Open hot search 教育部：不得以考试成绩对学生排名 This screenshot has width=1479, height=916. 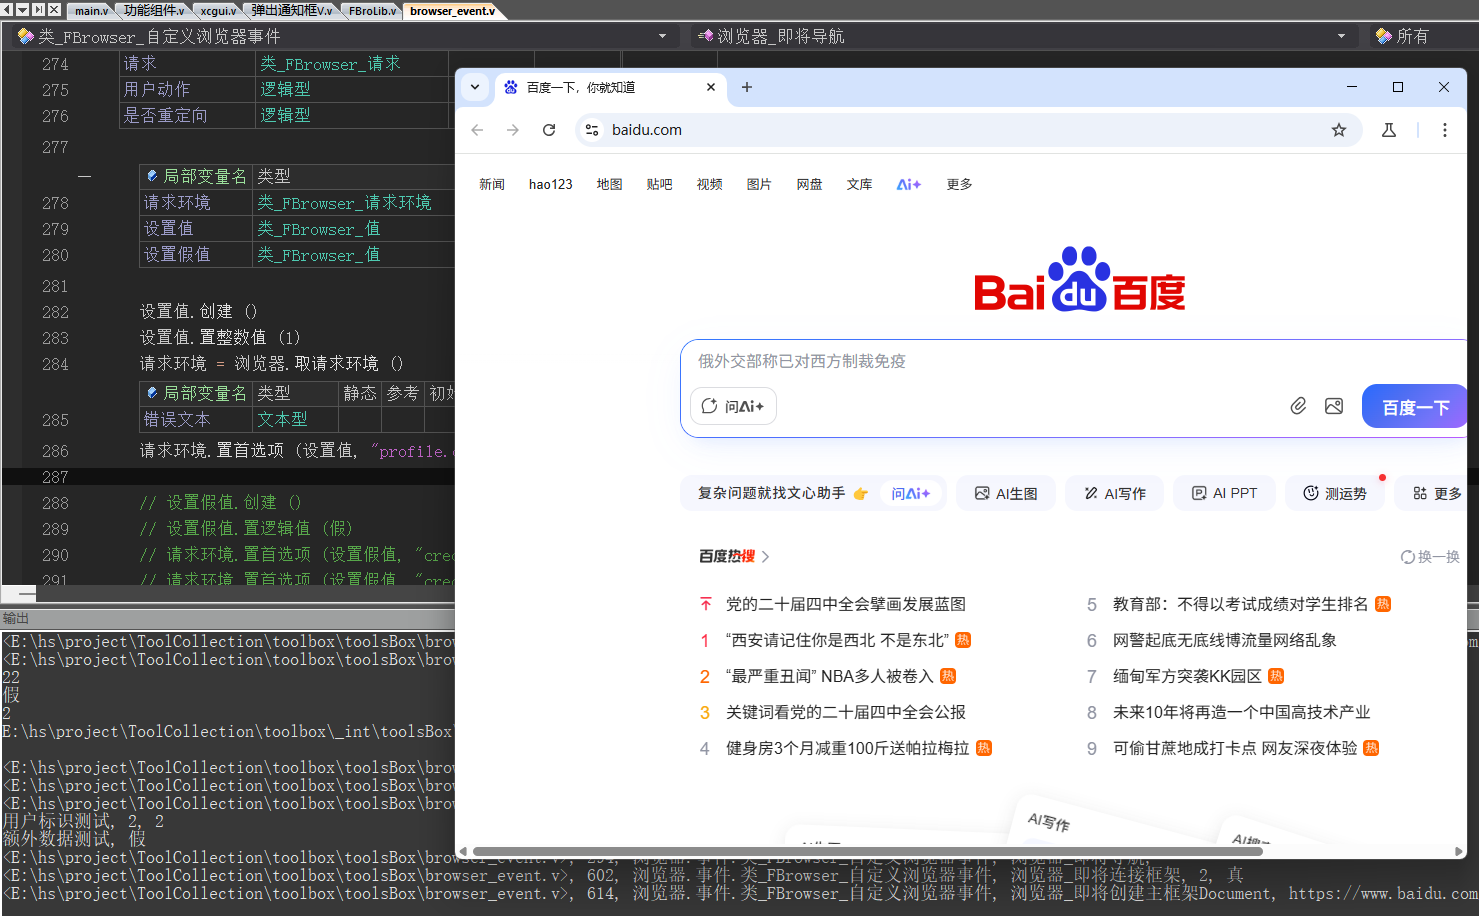(1240, 604)
